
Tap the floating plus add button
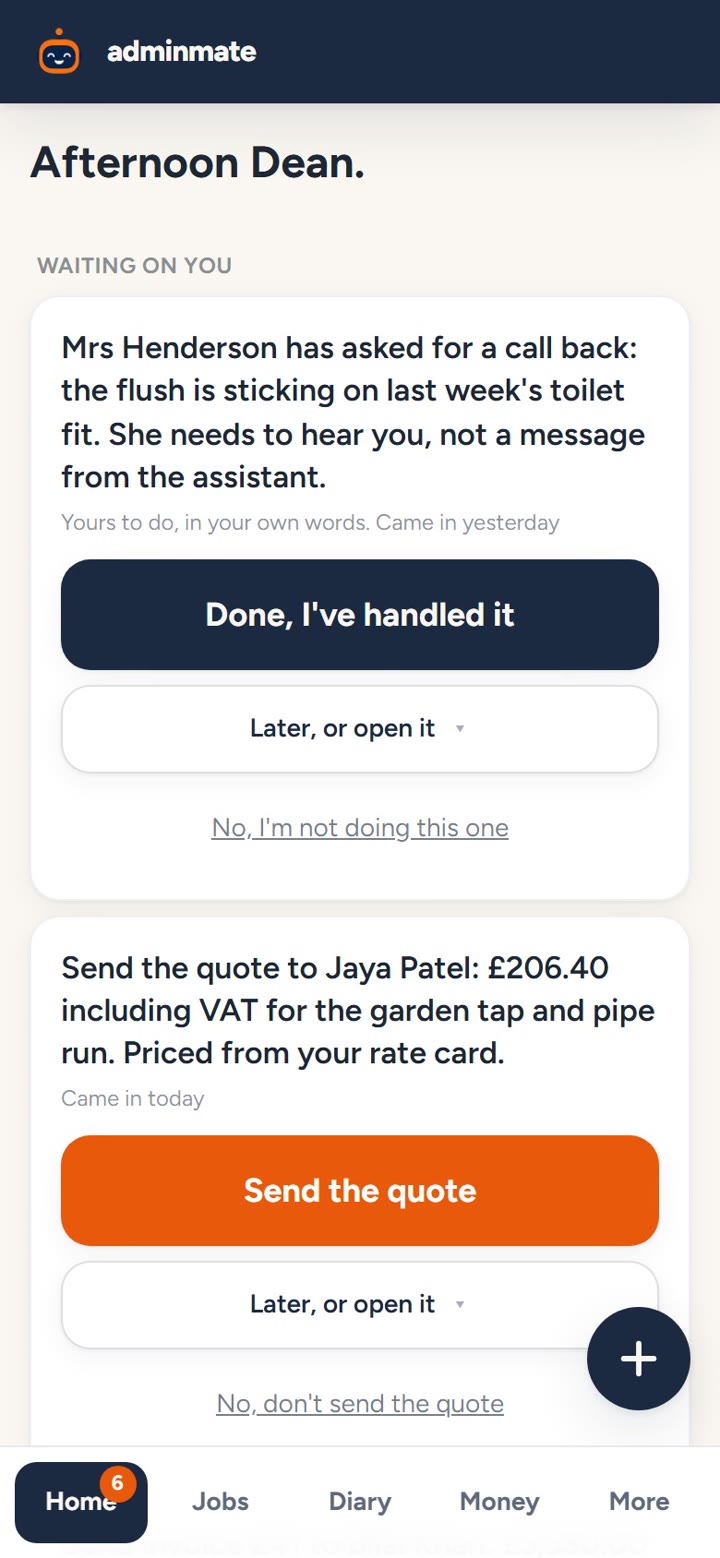point(638,1358)
